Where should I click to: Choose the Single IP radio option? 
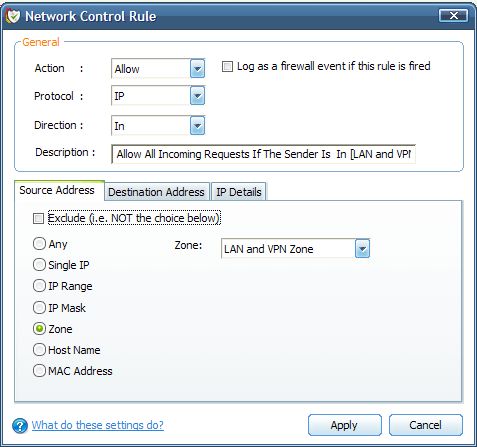pyautogui.click(x=39, y=265)
